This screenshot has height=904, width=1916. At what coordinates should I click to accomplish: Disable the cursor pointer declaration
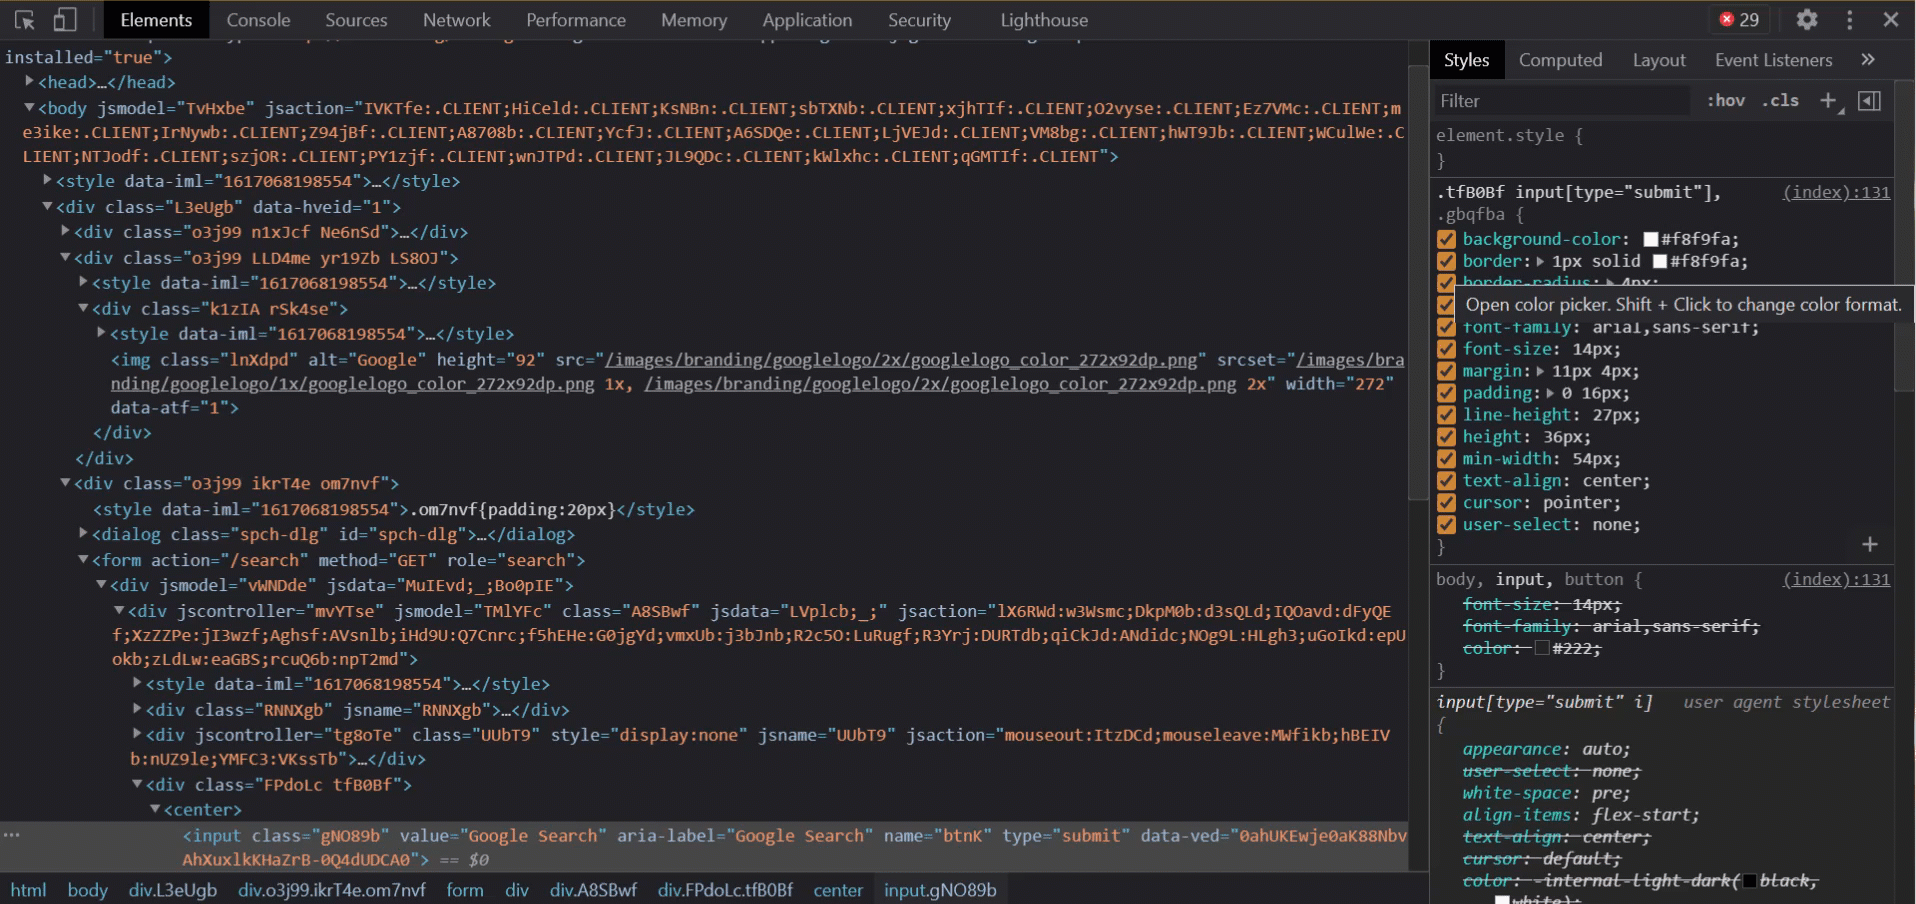[1445, 502]
